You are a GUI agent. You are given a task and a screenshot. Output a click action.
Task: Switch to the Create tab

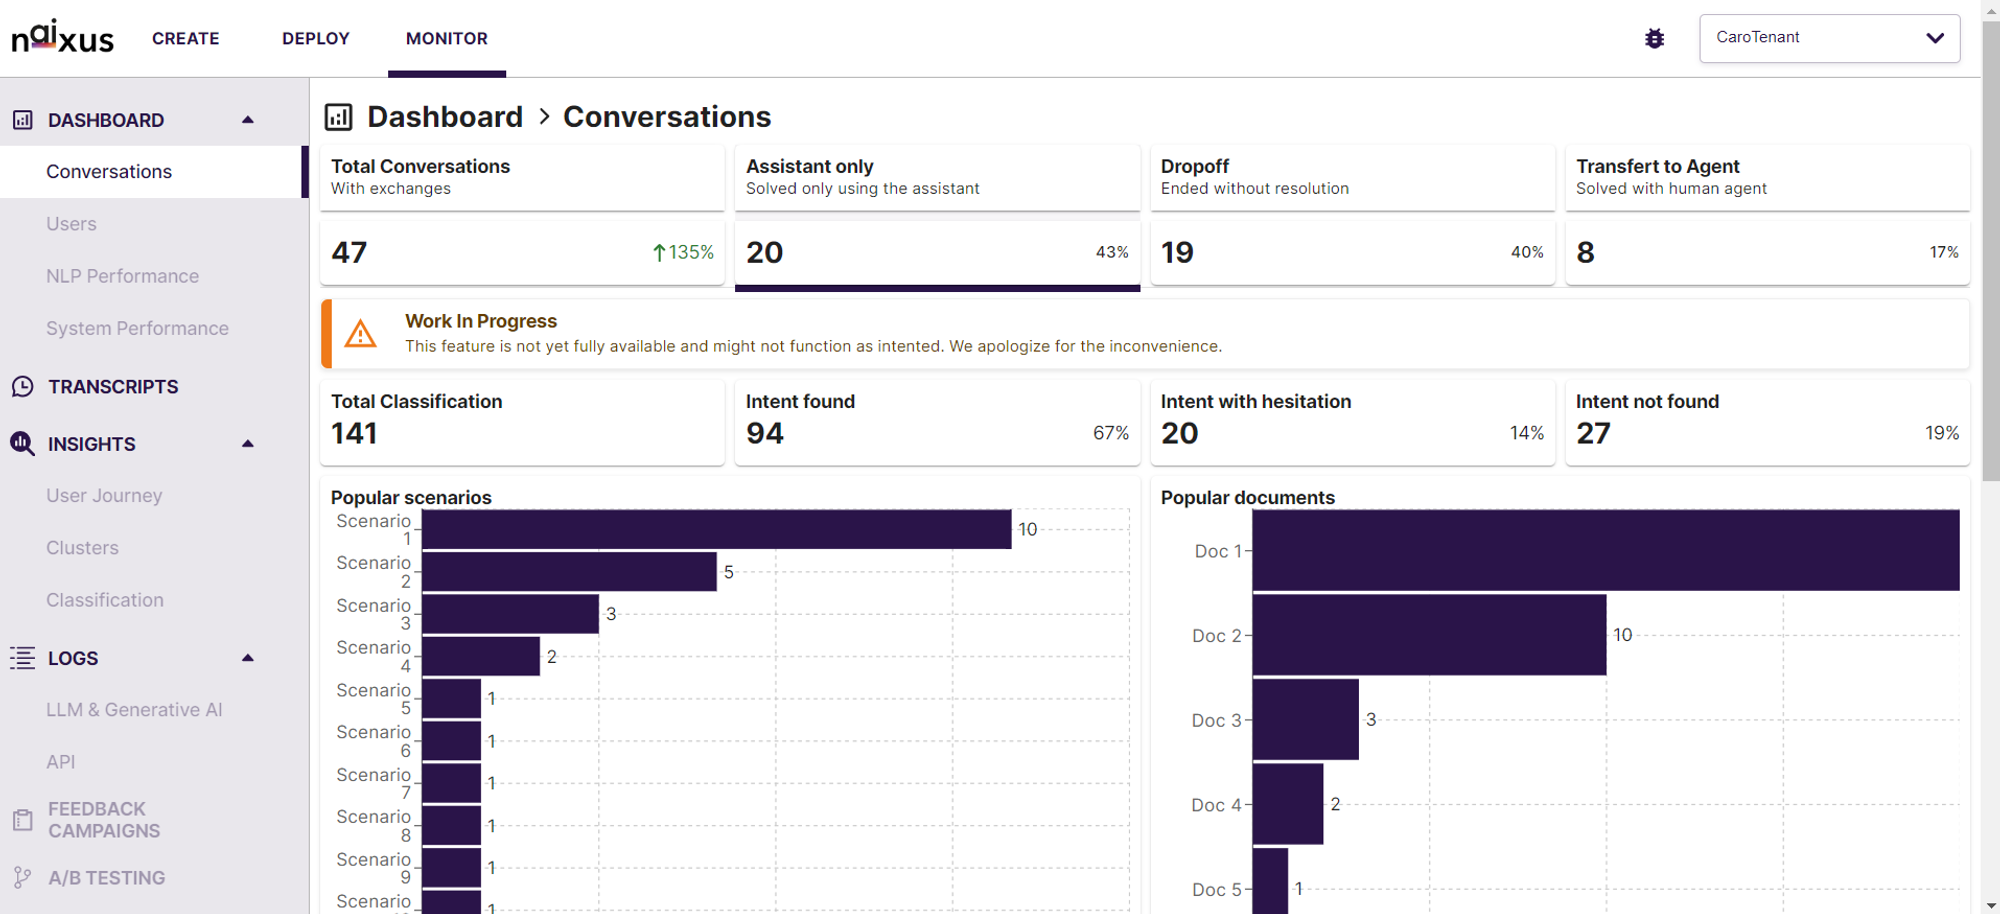click(x=186, y=38)
